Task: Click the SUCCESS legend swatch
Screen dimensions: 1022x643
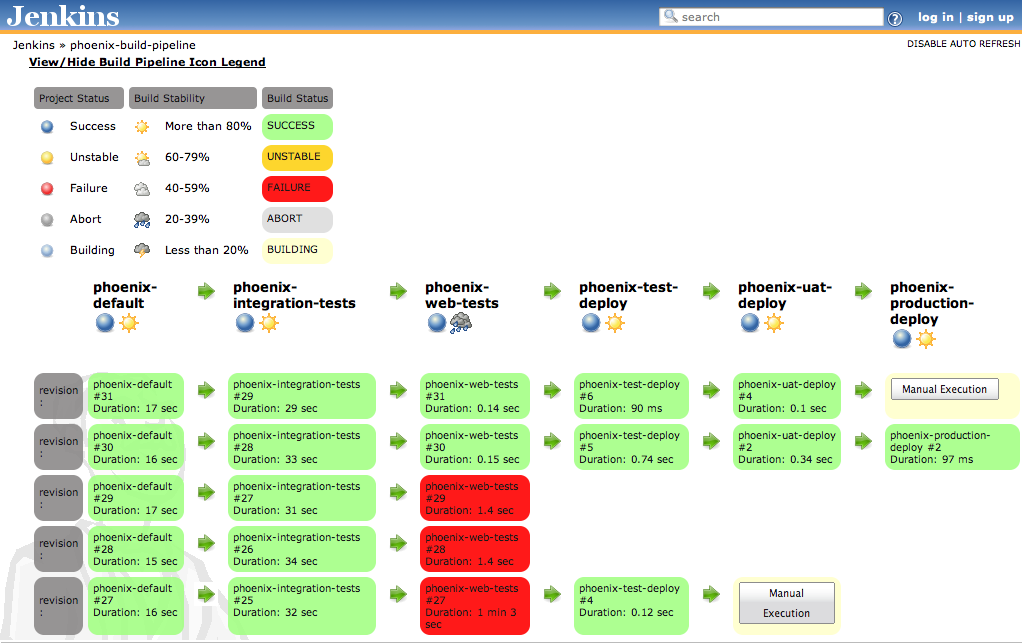Action: click(297, 126)
